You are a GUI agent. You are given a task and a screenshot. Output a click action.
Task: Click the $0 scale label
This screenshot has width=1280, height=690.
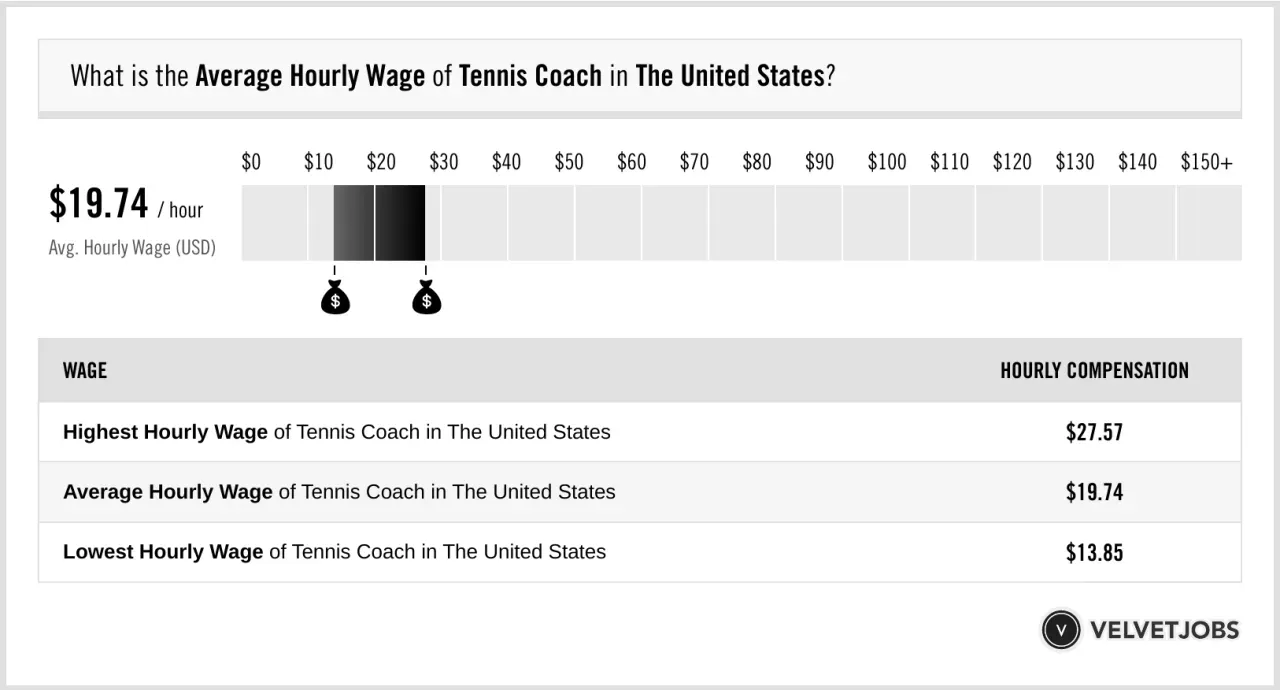251,162
